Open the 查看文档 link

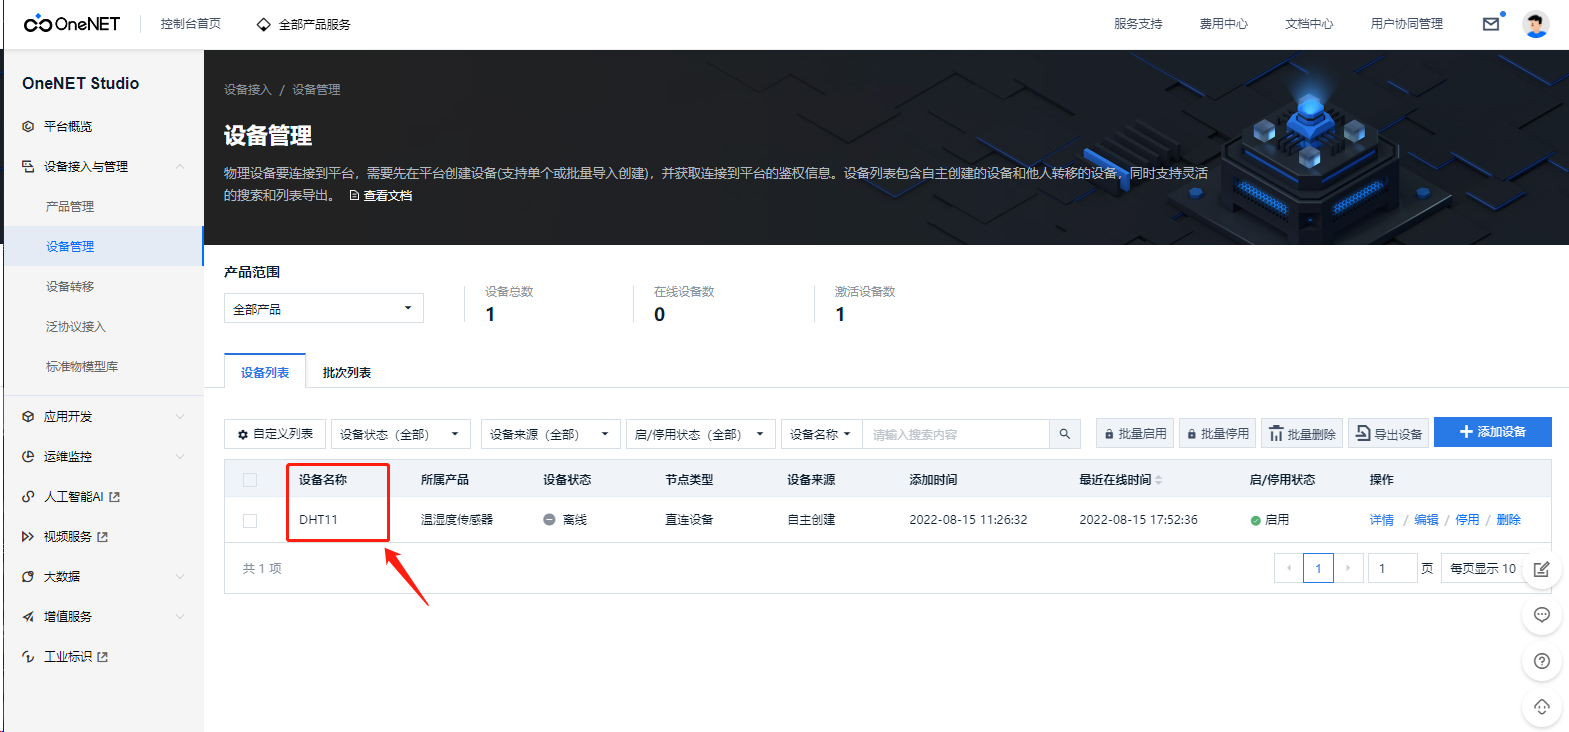pos(381,196)
